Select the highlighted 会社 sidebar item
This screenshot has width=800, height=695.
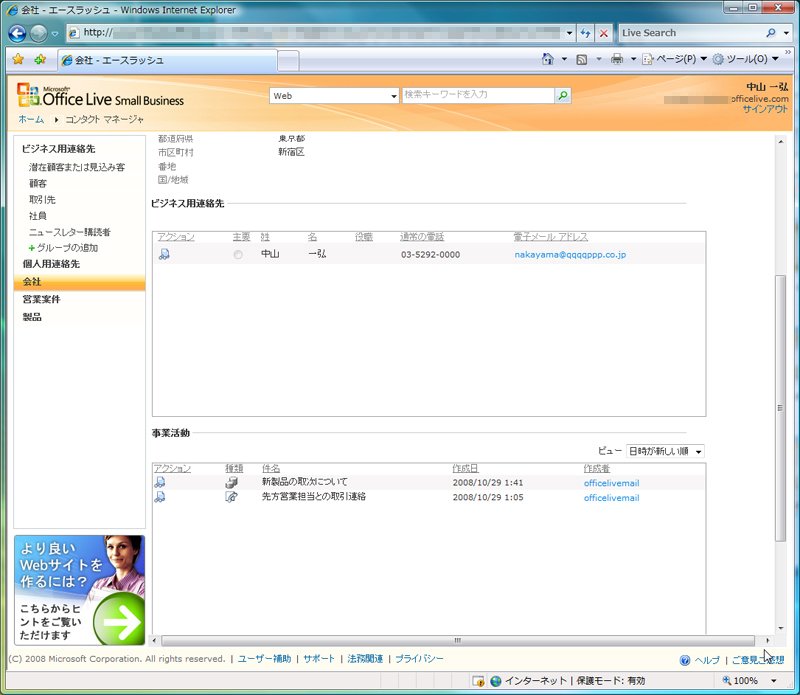click(80, 282)
